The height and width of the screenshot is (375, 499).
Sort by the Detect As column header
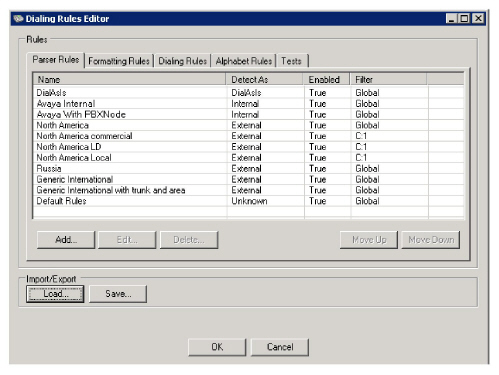(265, 80)
